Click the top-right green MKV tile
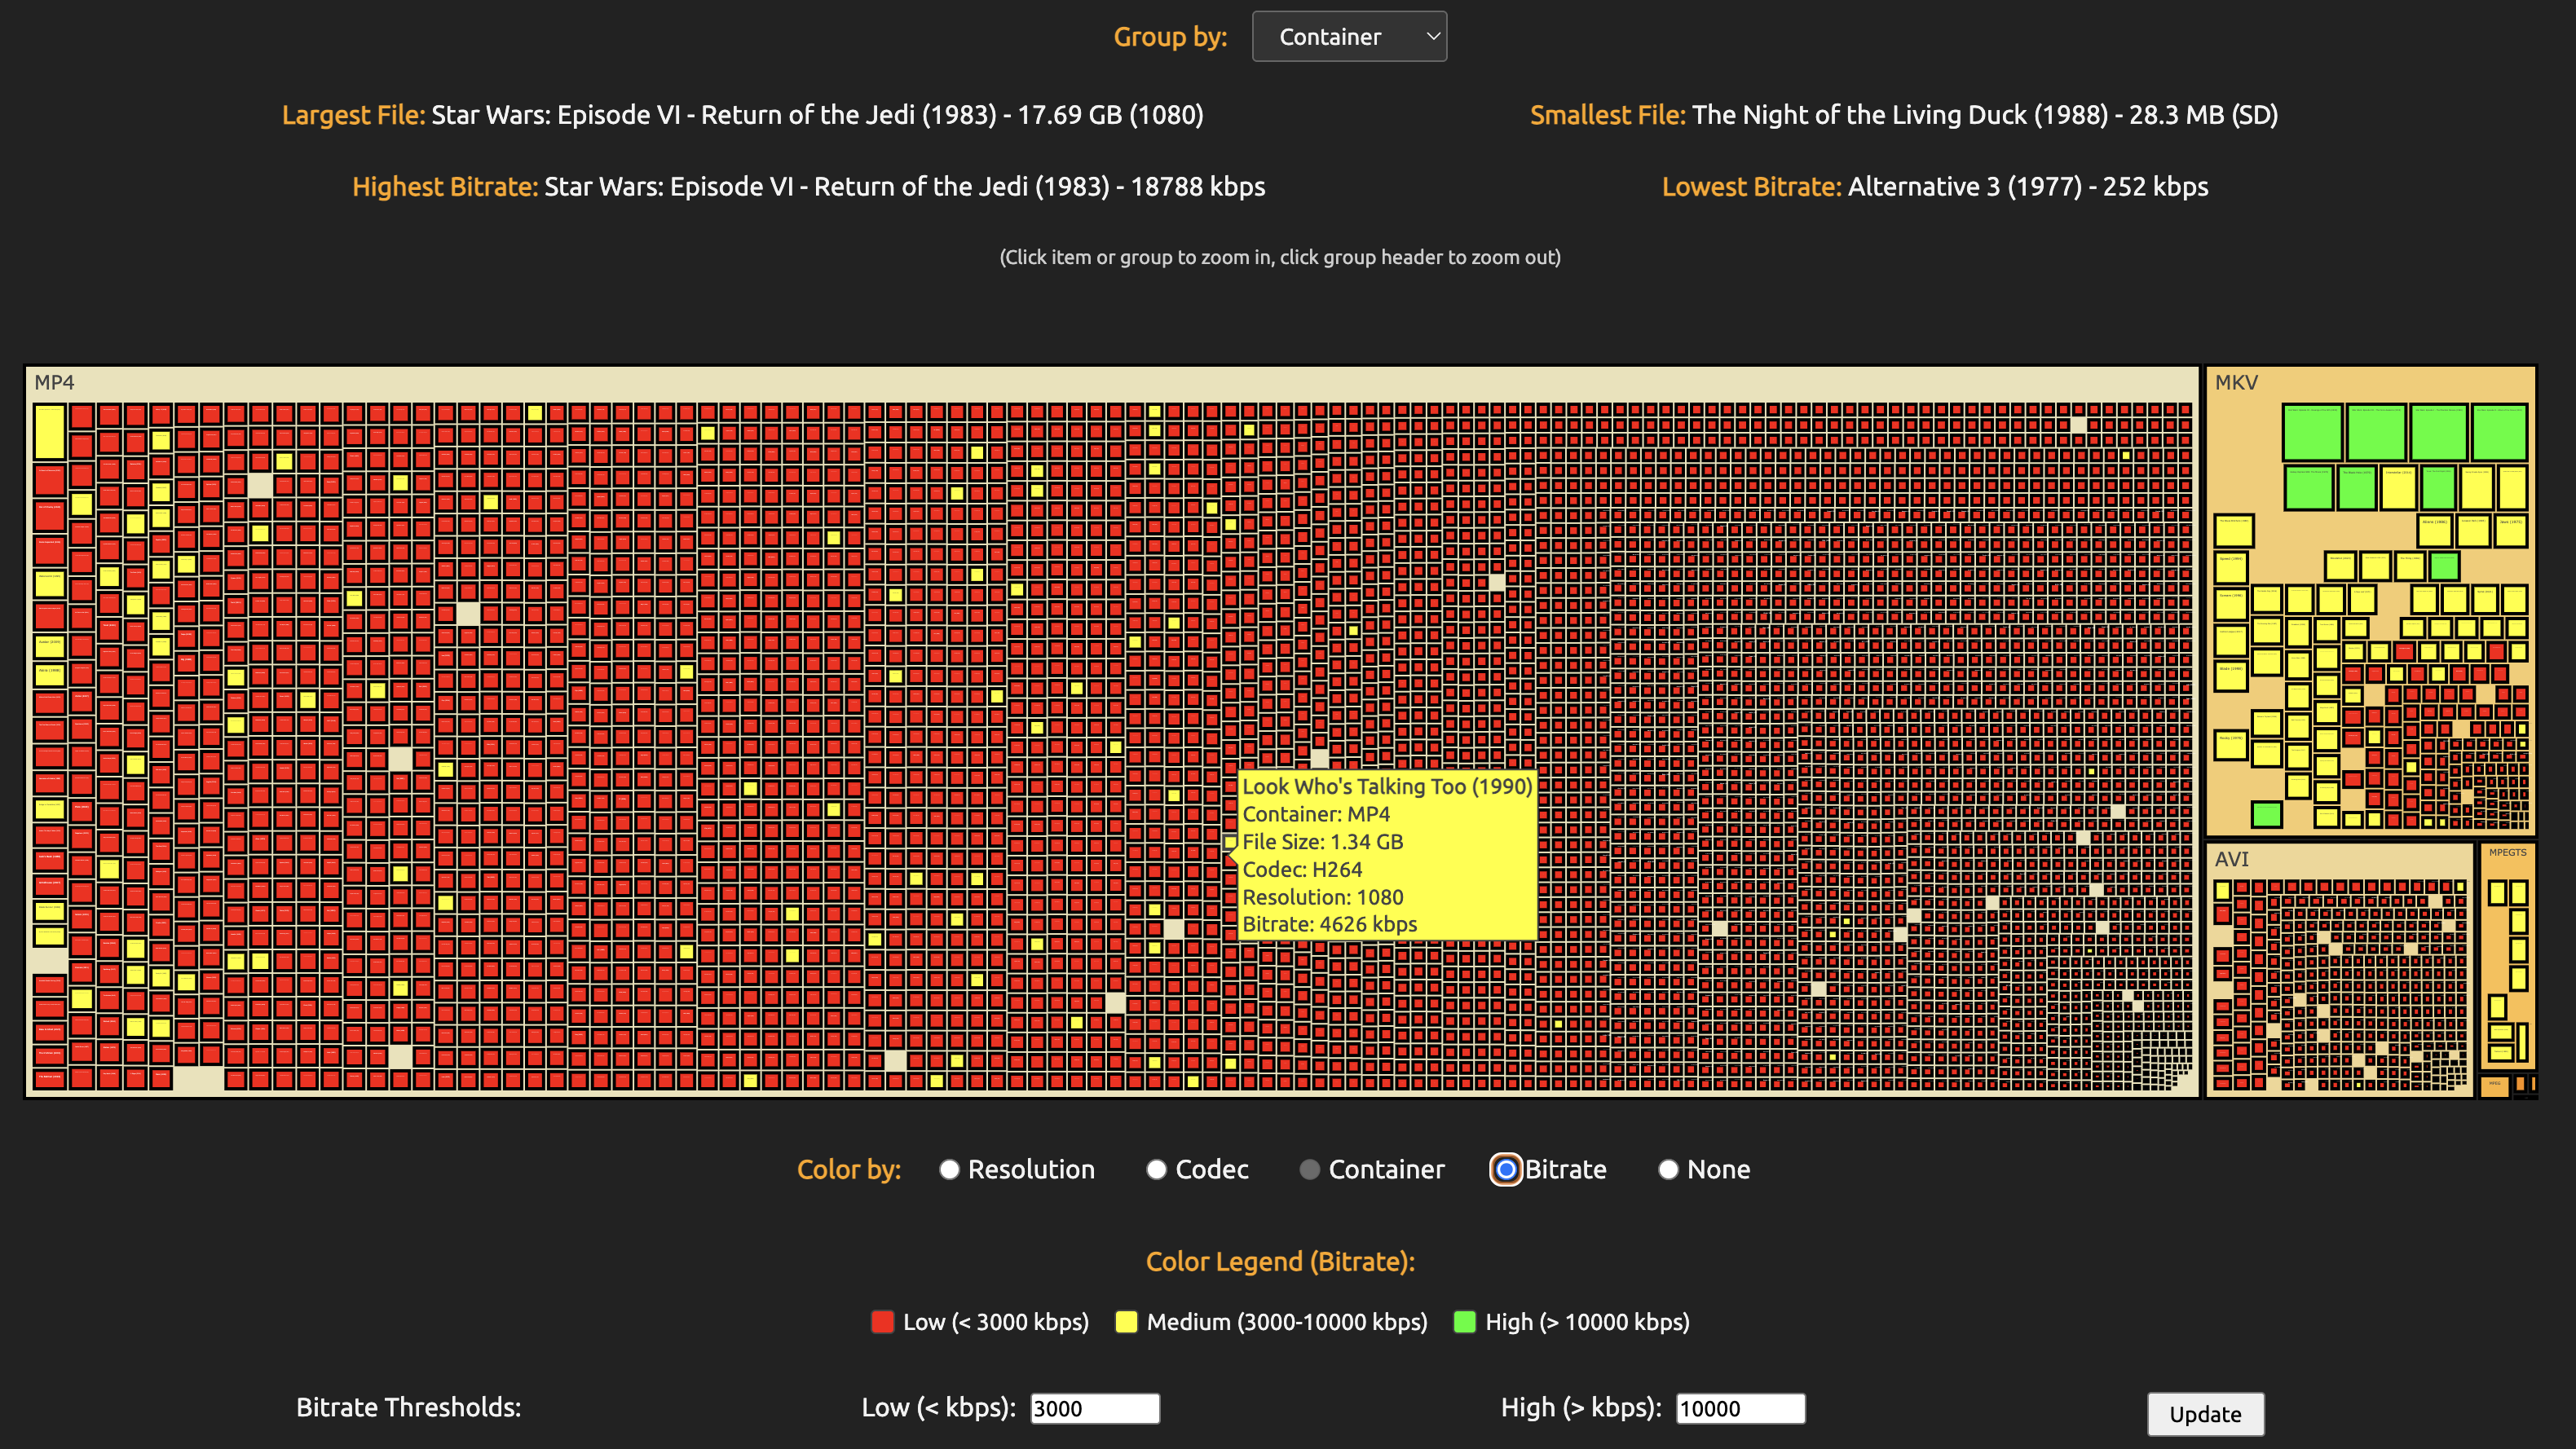 point(2499,431)
